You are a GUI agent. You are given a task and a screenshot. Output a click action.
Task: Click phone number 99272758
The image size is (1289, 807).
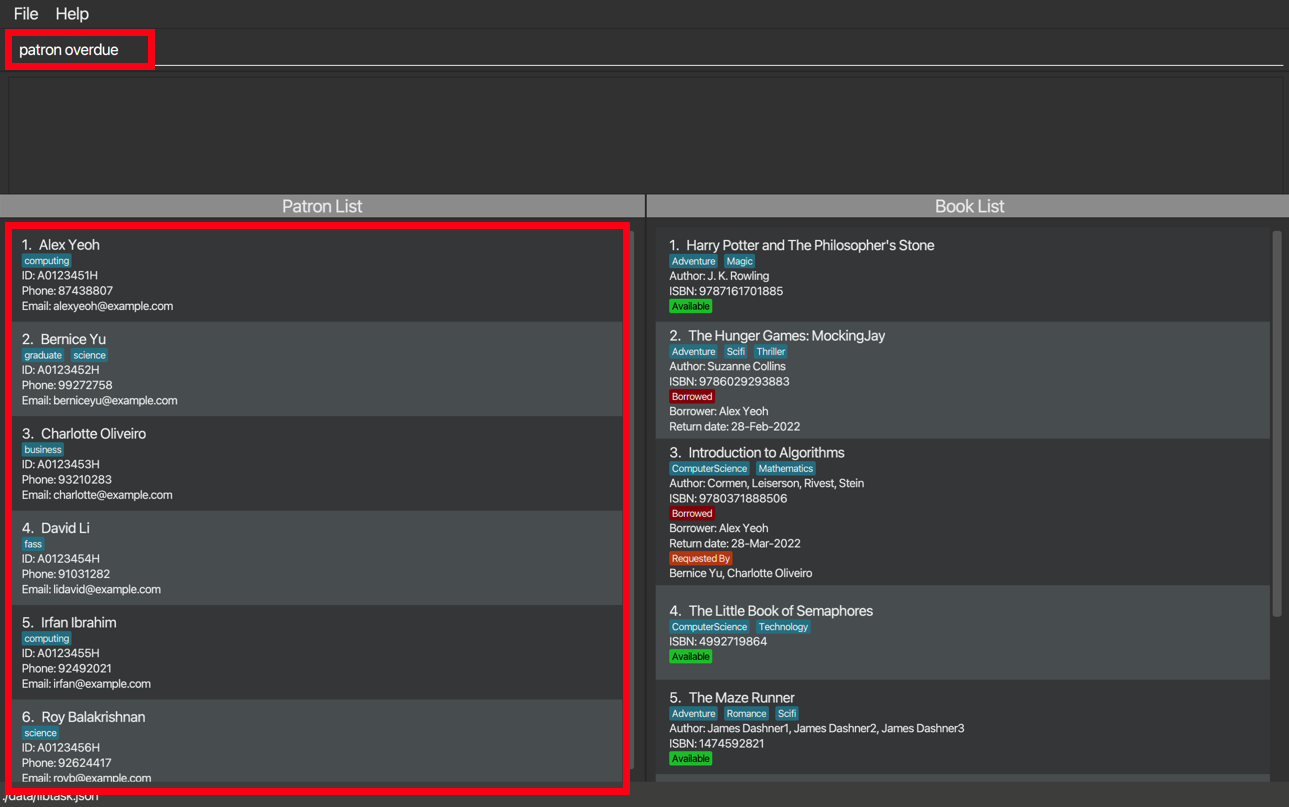point(67,385)
